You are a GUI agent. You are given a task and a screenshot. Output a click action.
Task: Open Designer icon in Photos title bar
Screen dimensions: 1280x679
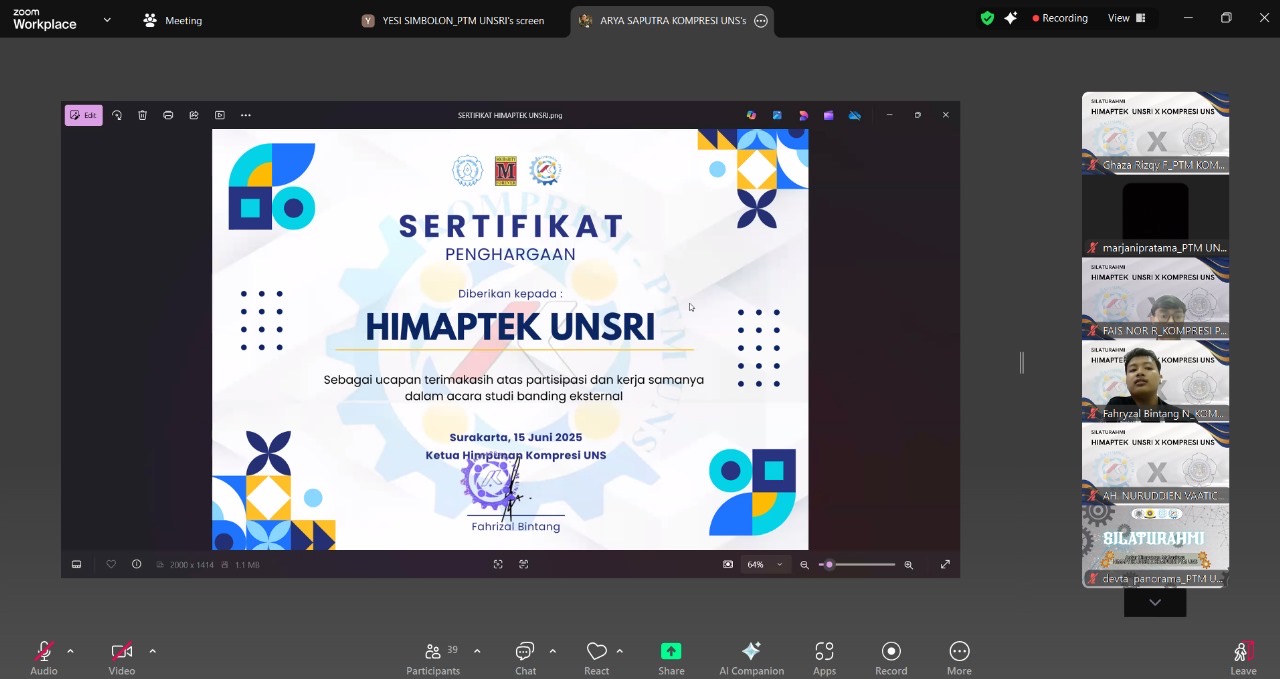point(777,115)
